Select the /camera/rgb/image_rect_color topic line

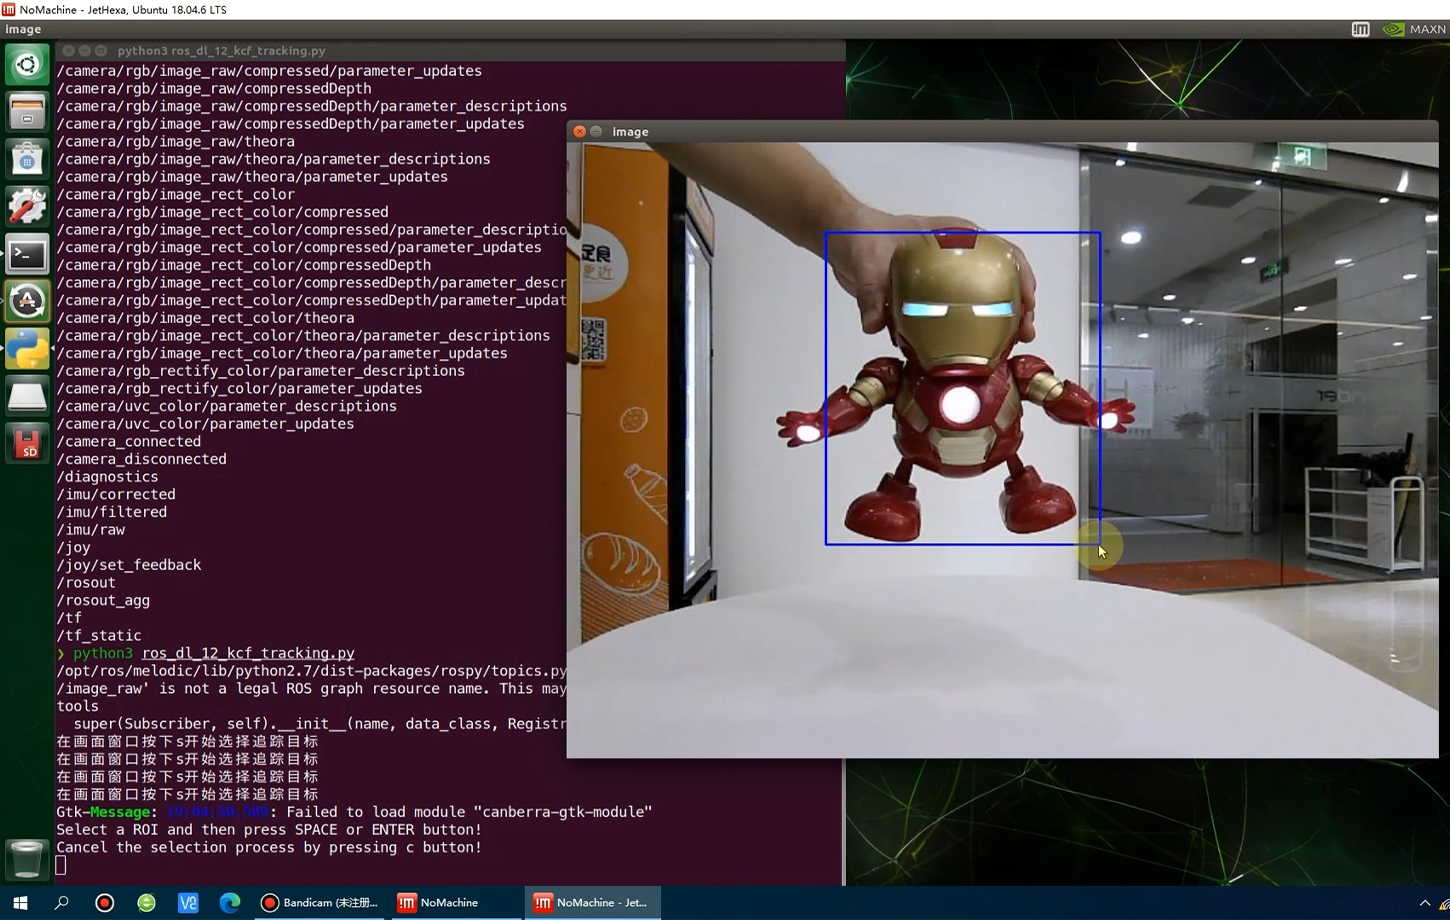click(x=175, y=194)
